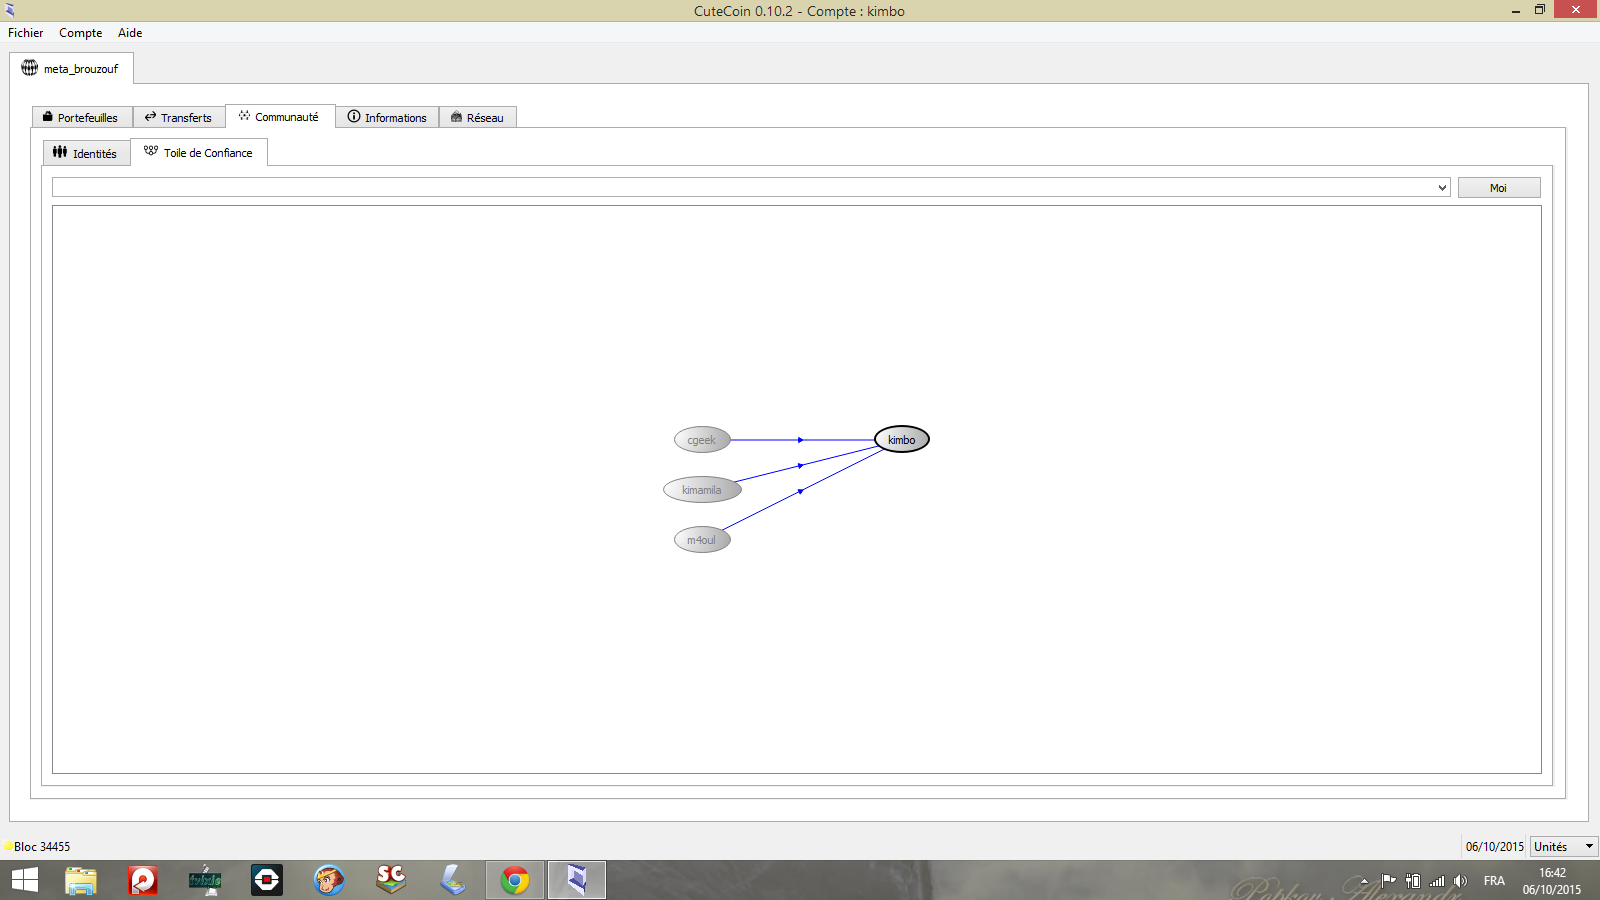The image size is (1600, 900).
Task: Expand the Unités dropdown
Action: (1588, 847)
